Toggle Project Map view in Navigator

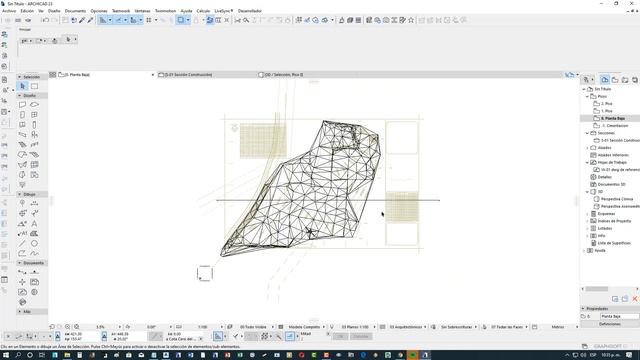click(605, 80)
